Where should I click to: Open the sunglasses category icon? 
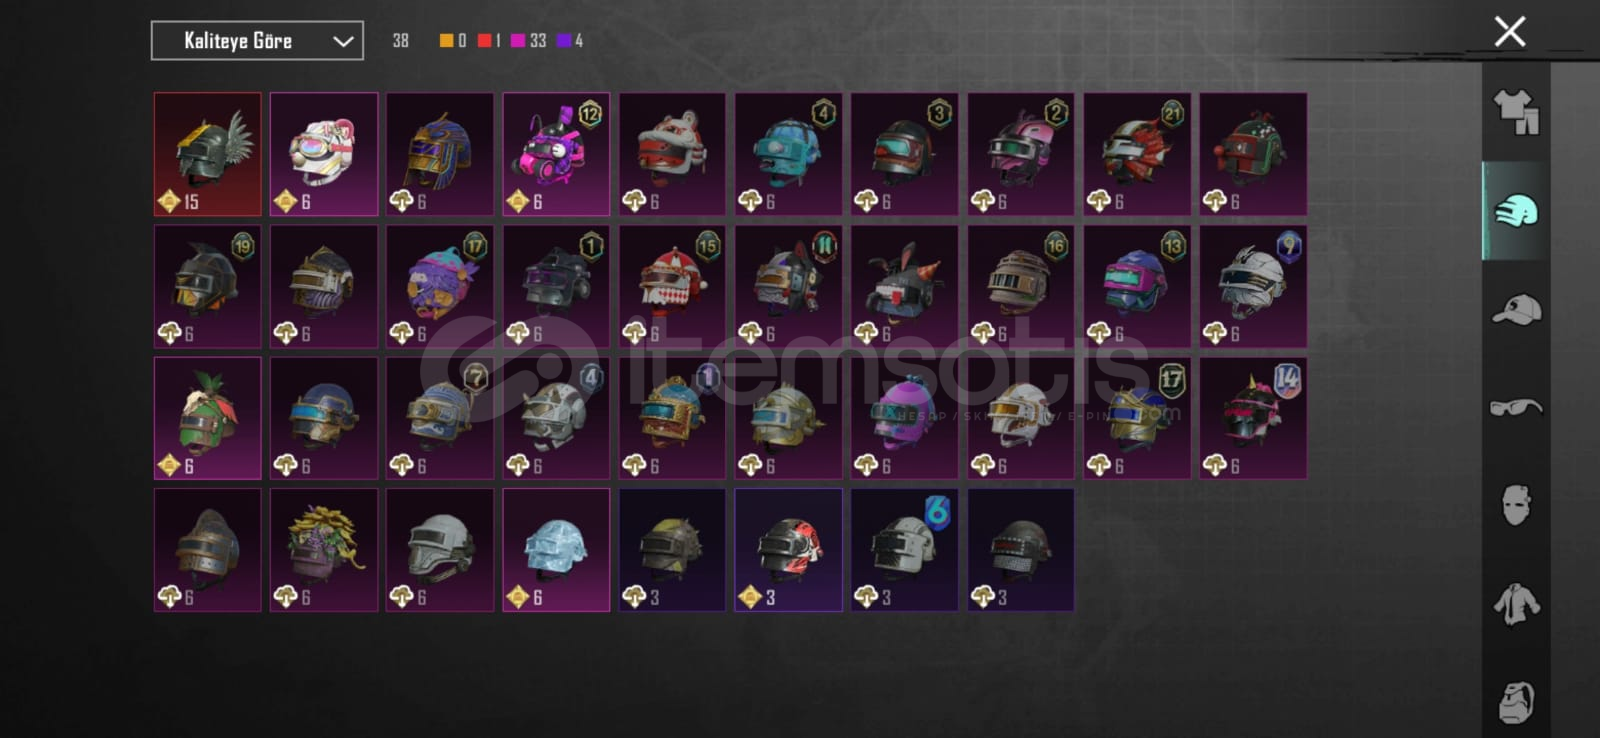1516,407
